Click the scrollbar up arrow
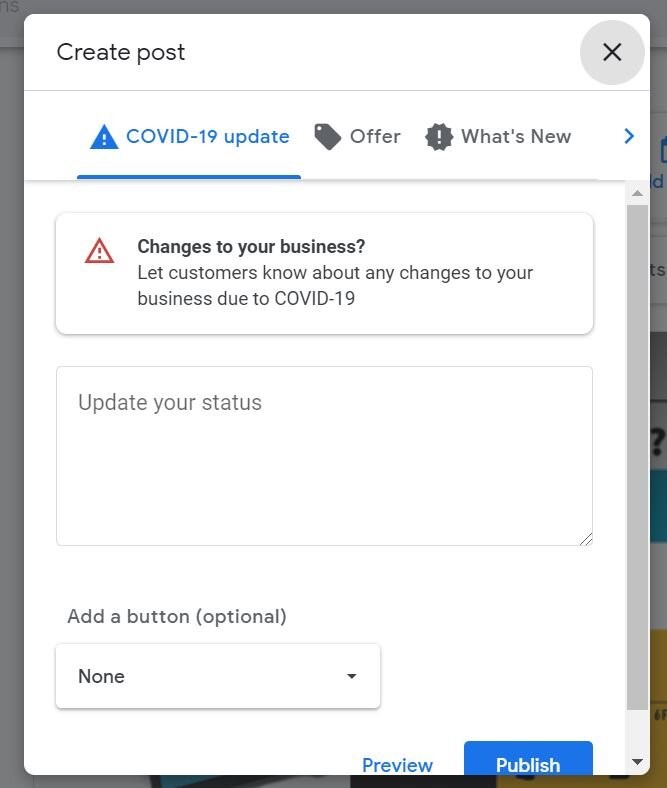 [x=637, y=193]
